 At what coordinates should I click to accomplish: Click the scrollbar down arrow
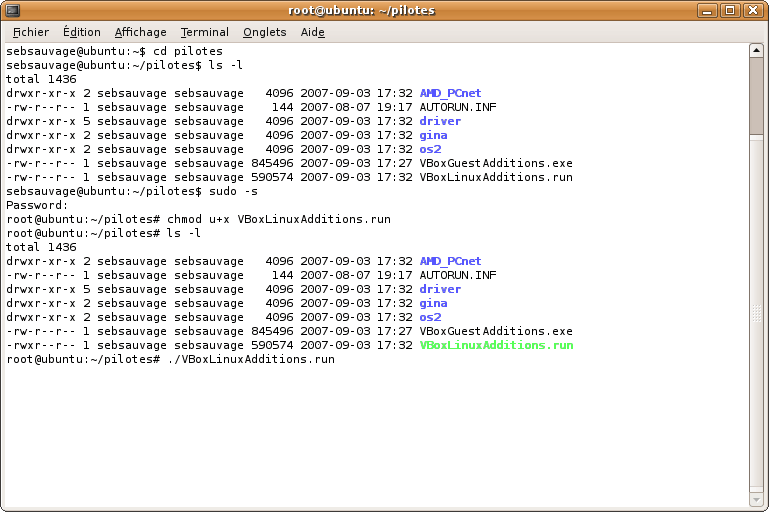756,500
